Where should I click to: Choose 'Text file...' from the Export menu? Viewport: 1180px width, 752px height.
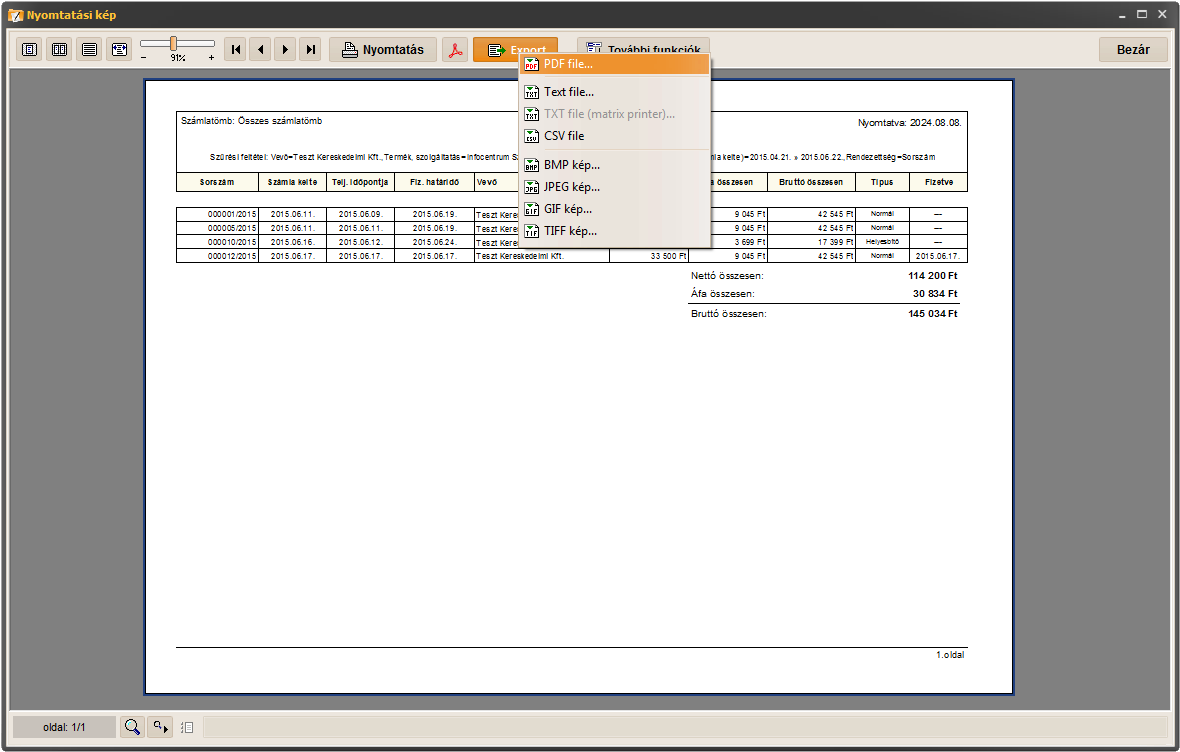tap(616, 92)
